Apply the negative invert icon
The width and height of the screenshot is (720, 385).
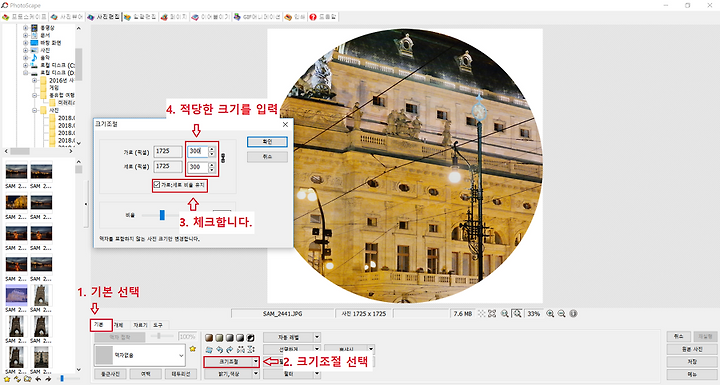click(251, 338)
